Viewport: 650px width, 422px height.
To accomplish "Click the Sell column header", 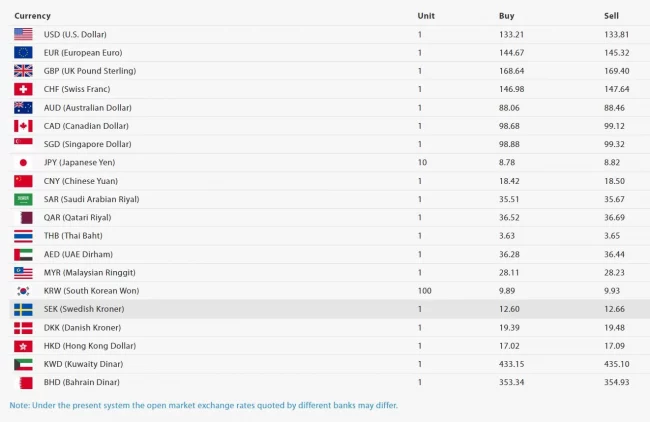I will 612,16.
